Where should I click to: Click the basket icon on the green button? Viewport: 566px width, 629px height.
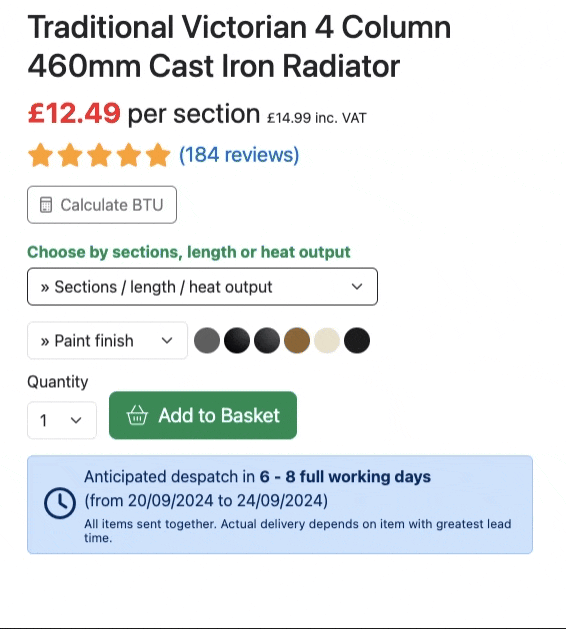[x=137, y=415]
